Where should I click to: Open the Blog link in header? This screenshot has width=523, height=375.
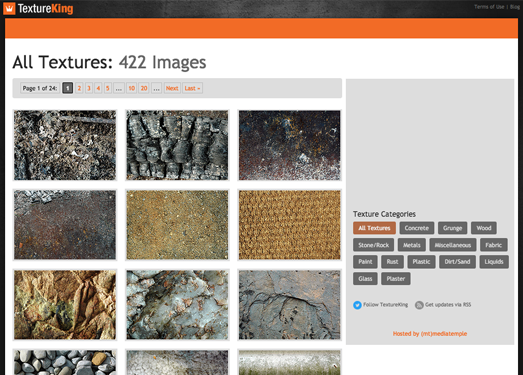pos(515,7)
